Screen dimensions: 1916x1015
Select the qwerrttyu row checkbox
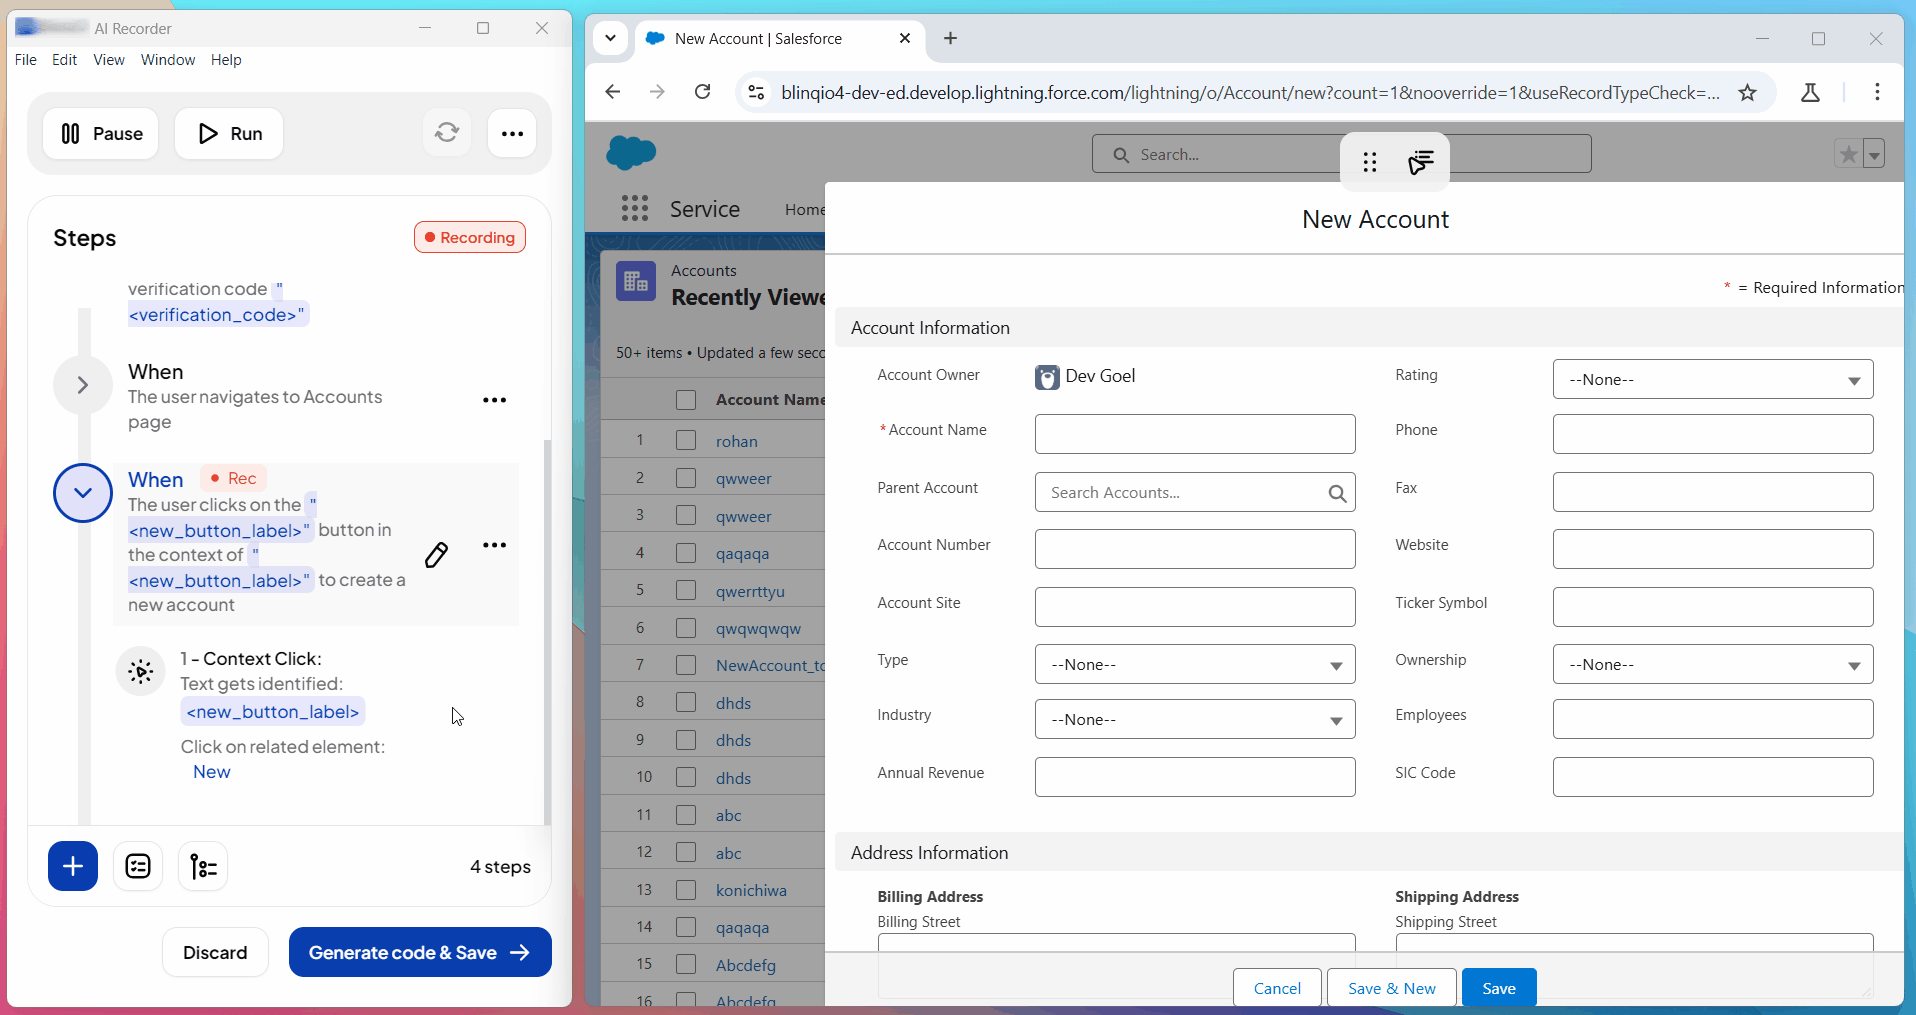pos(686,590)
